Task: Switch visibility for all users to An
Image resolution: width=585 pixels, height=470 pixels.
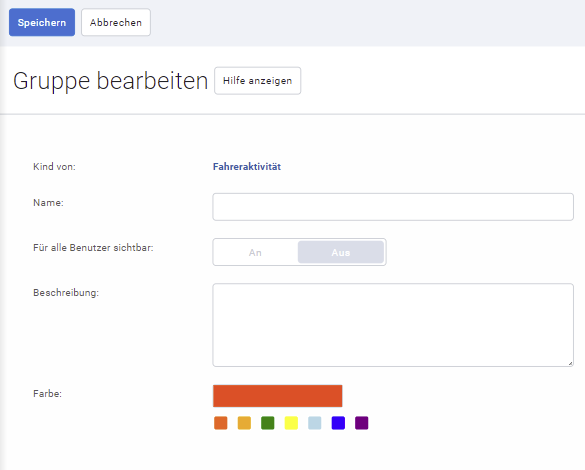Action: pyautogui.click(x=255, y=253)
